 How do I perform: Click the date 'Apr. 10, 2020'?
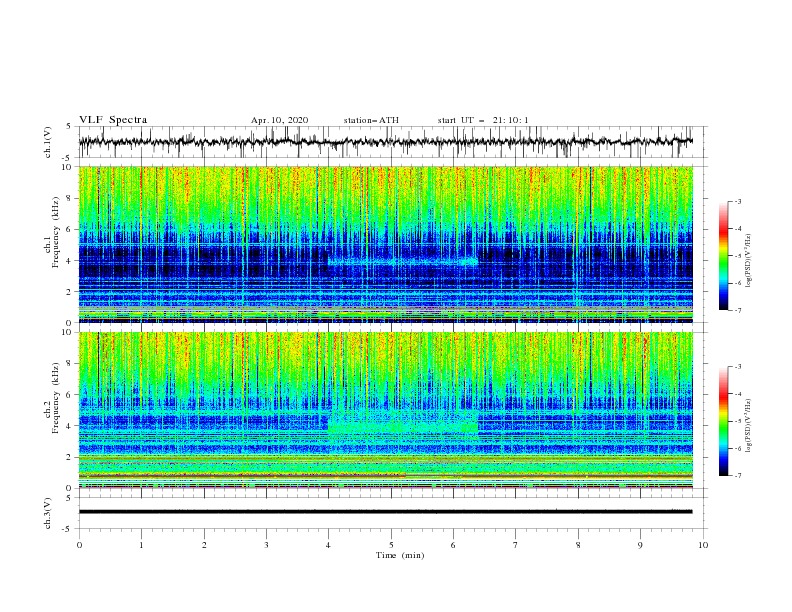click(279, 120)
